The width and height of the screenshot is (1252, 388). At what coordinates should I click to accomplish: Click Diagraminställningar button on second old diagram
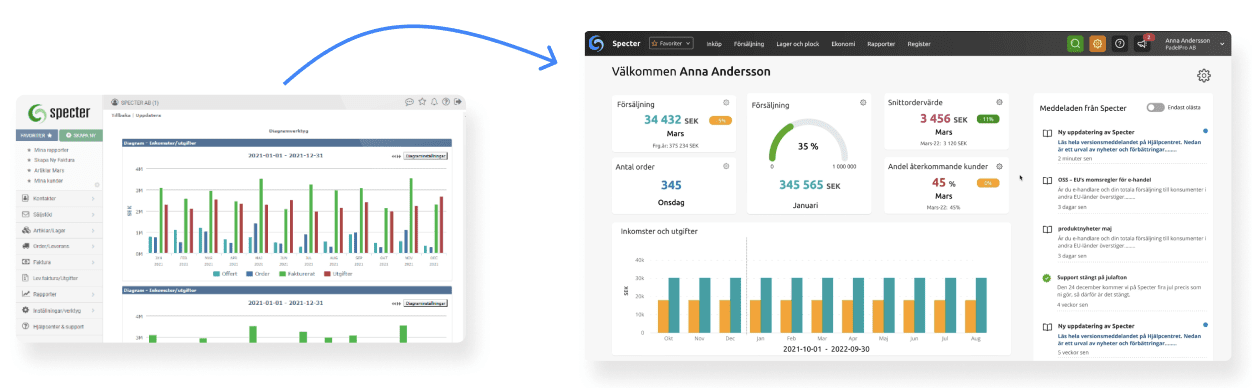tap(426, 303)
